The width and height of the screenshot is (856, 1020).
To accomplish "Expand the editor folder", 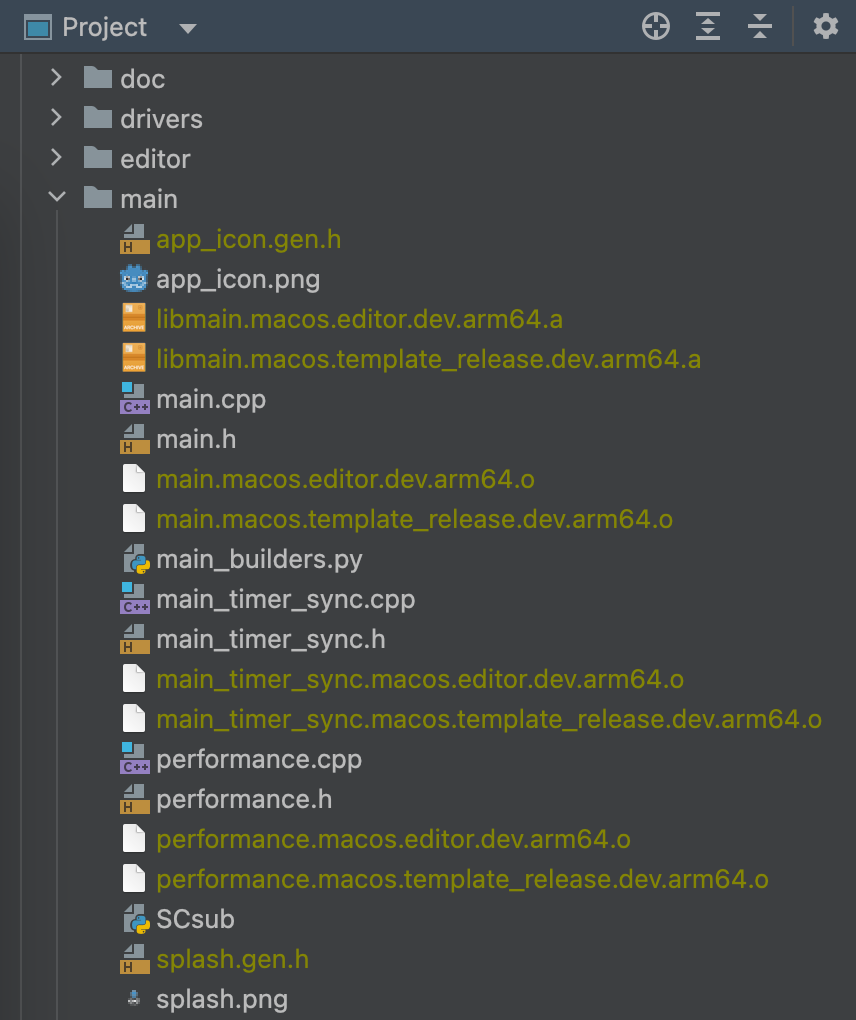I will pyautogui.click(x=56, y=158).
